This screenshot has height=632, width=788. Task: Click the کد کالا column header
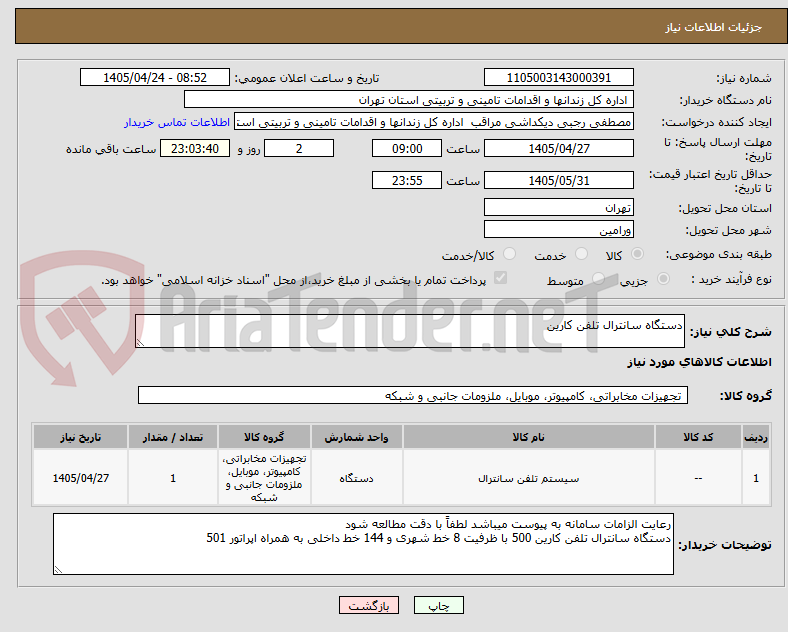pos(698,437)
